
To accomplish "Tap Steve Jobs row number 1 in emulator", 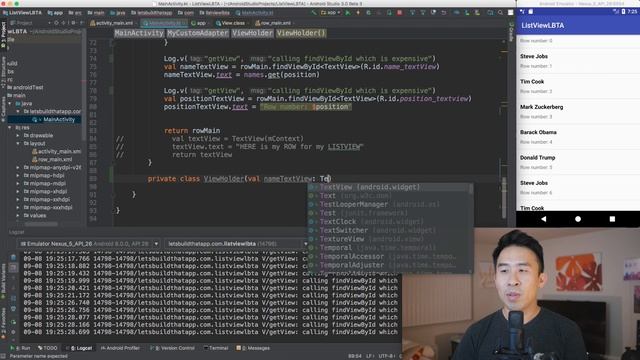I will [x=578, y=61].
